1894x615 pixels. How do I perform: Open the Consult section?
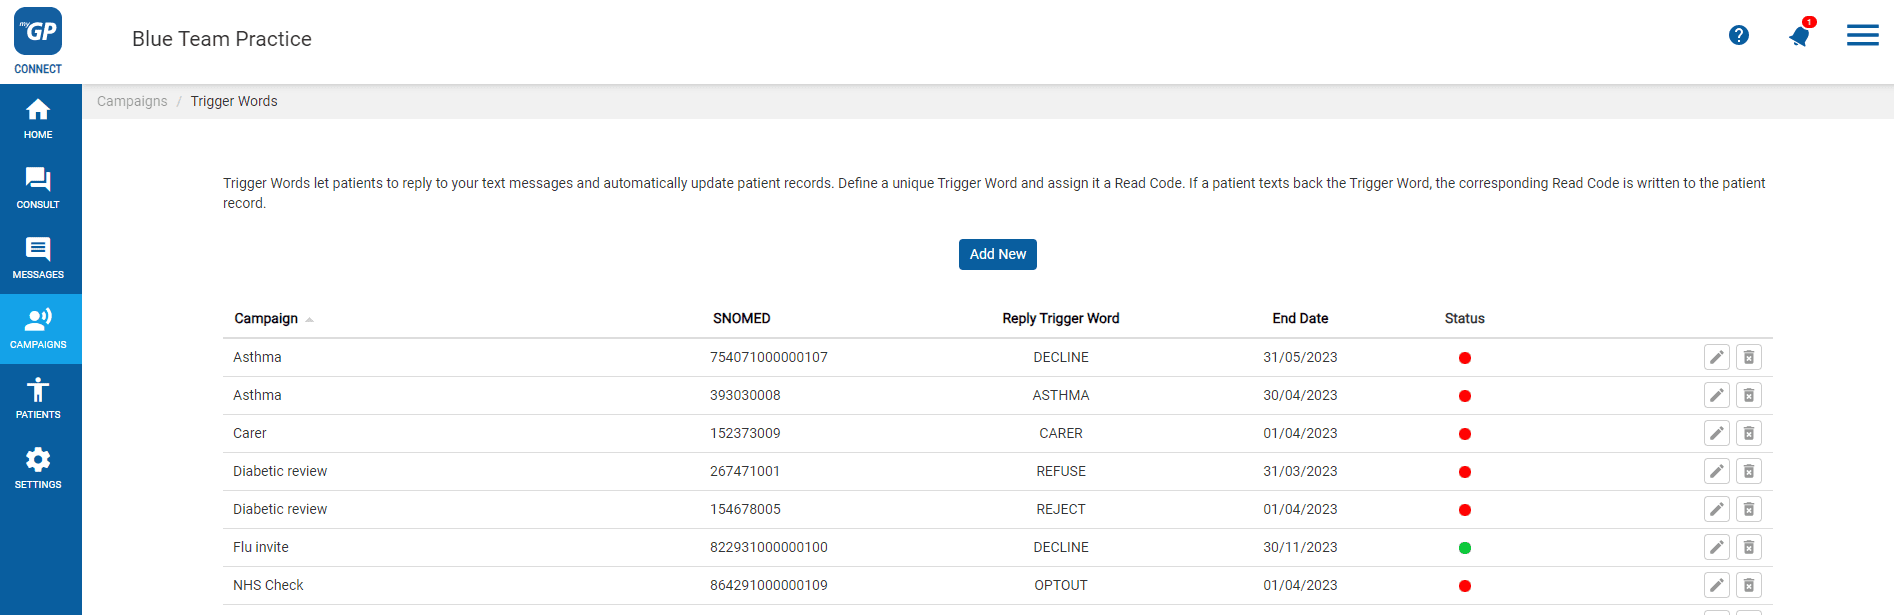pos(38,189)
